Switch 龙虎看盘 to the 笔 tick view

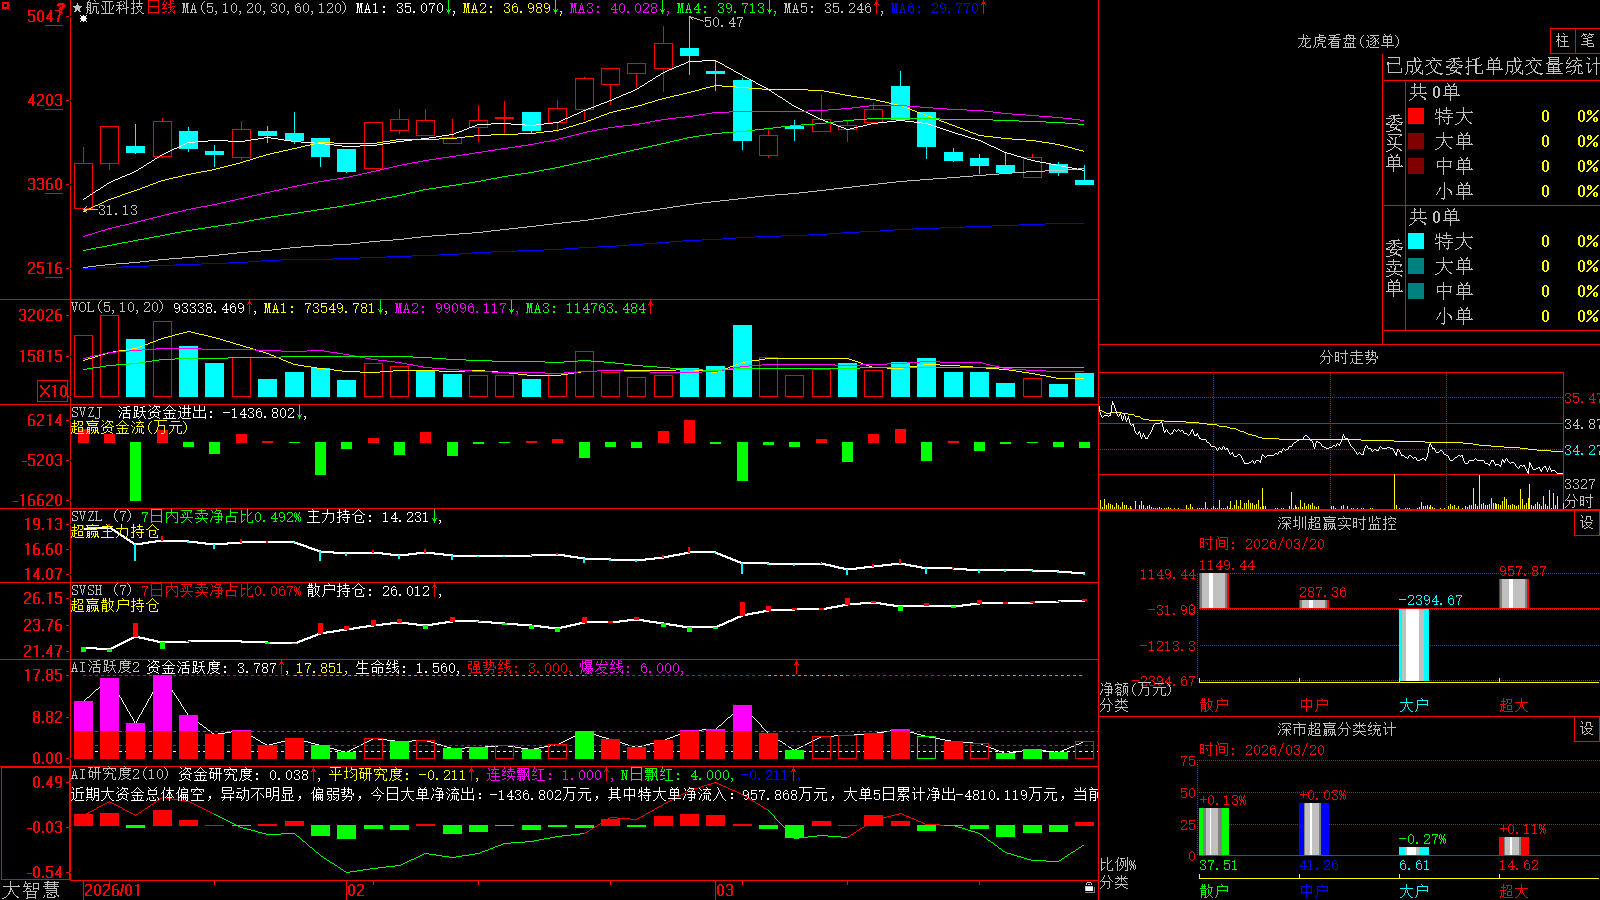(1588, 40)
